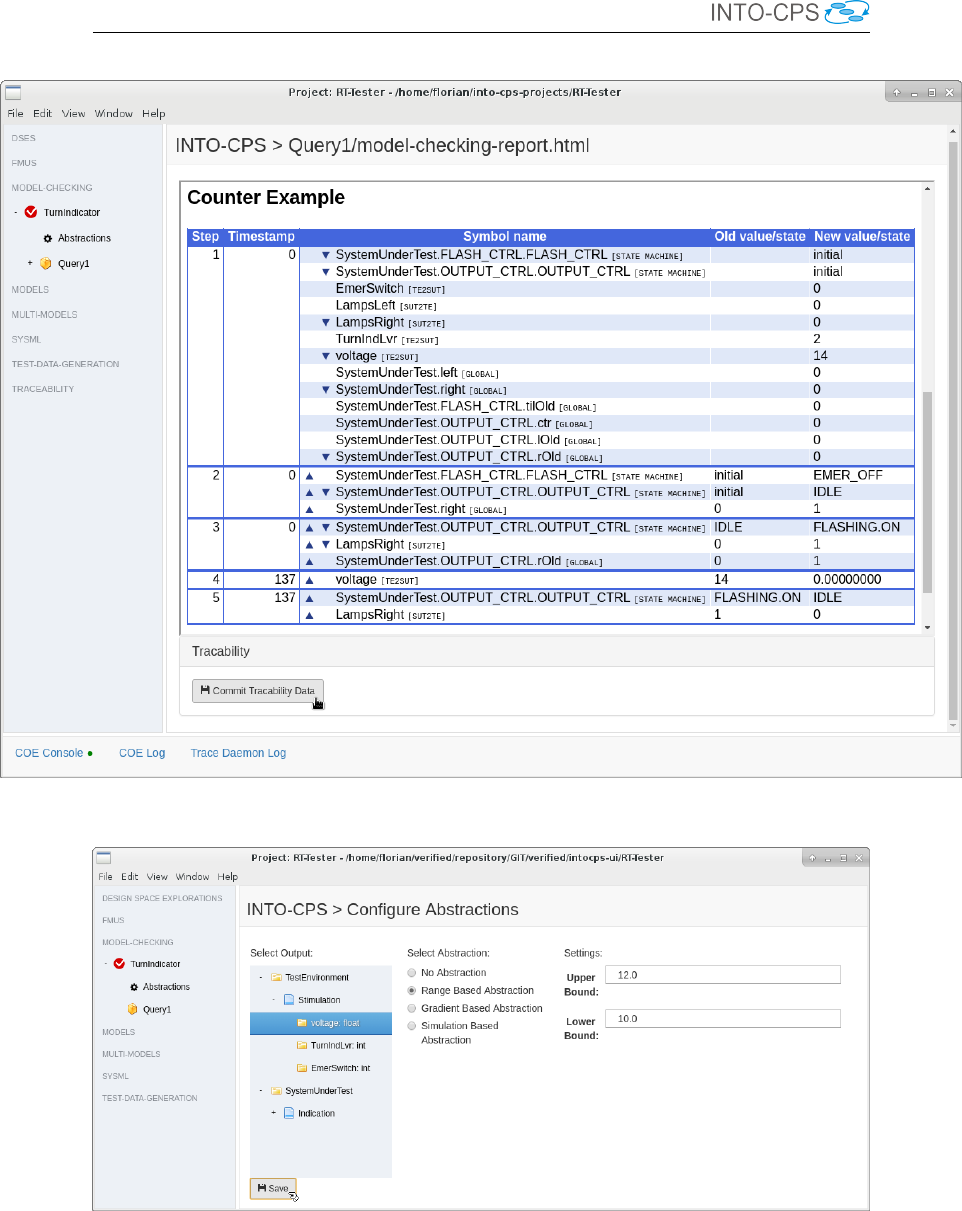Open File menu in report window

point(15,113)
